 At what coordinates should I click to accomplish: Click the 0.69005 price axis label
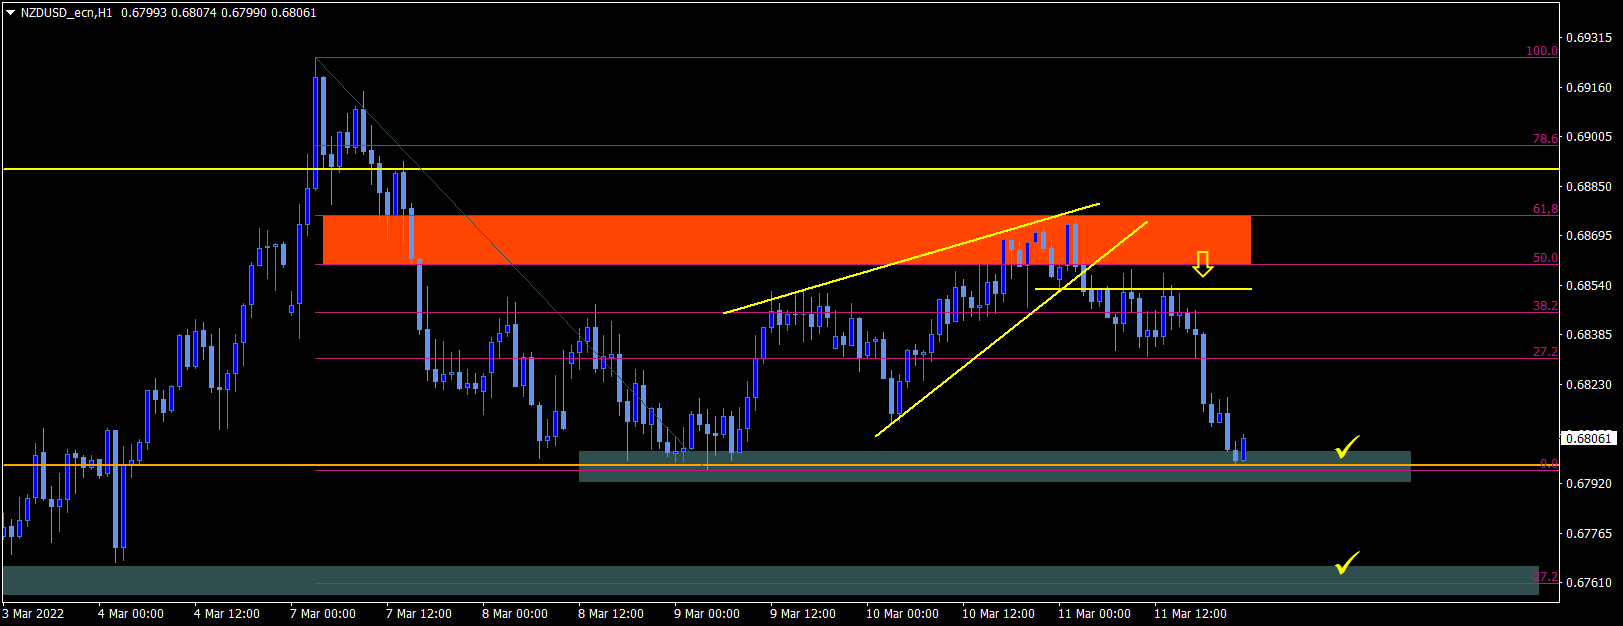1588,137
